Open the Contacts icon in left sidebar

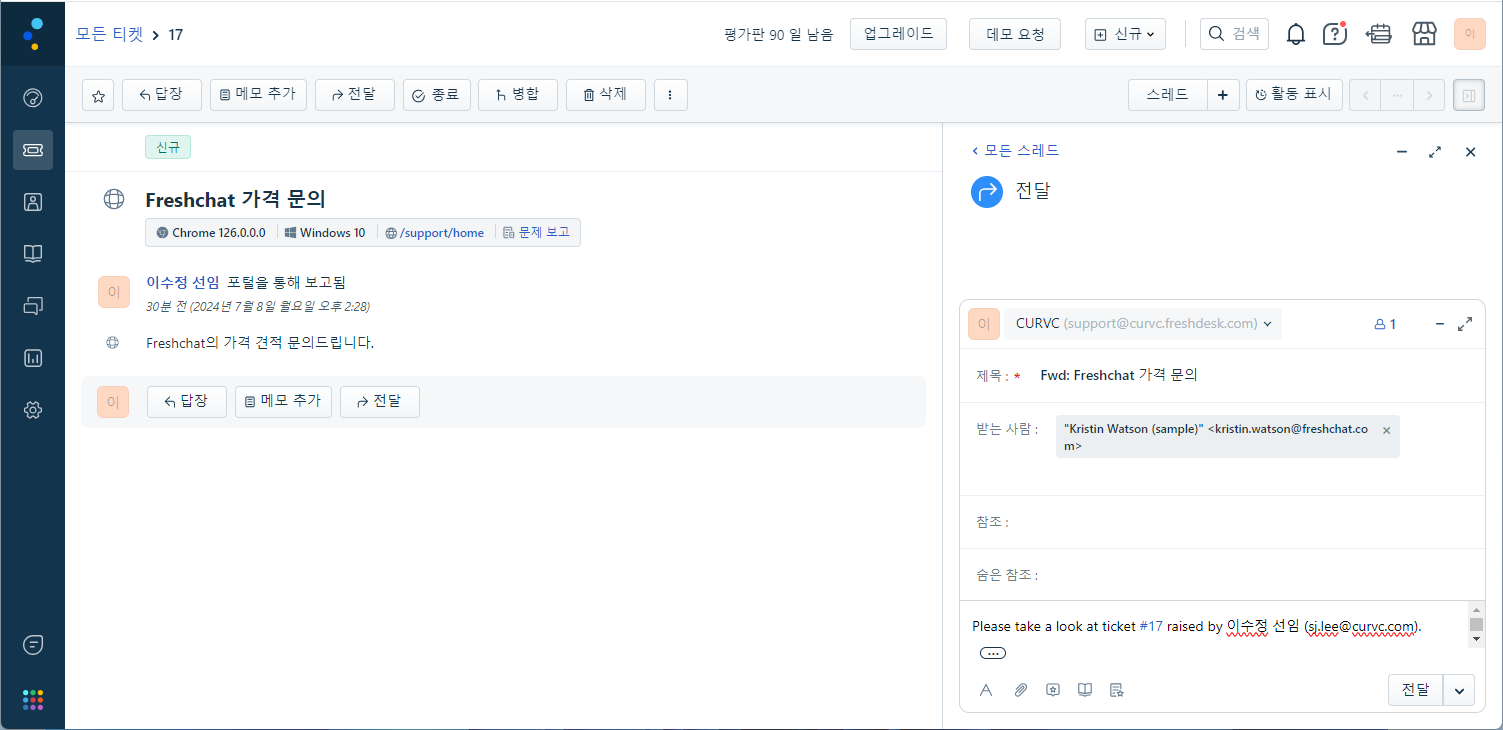(x=33, y=202)
